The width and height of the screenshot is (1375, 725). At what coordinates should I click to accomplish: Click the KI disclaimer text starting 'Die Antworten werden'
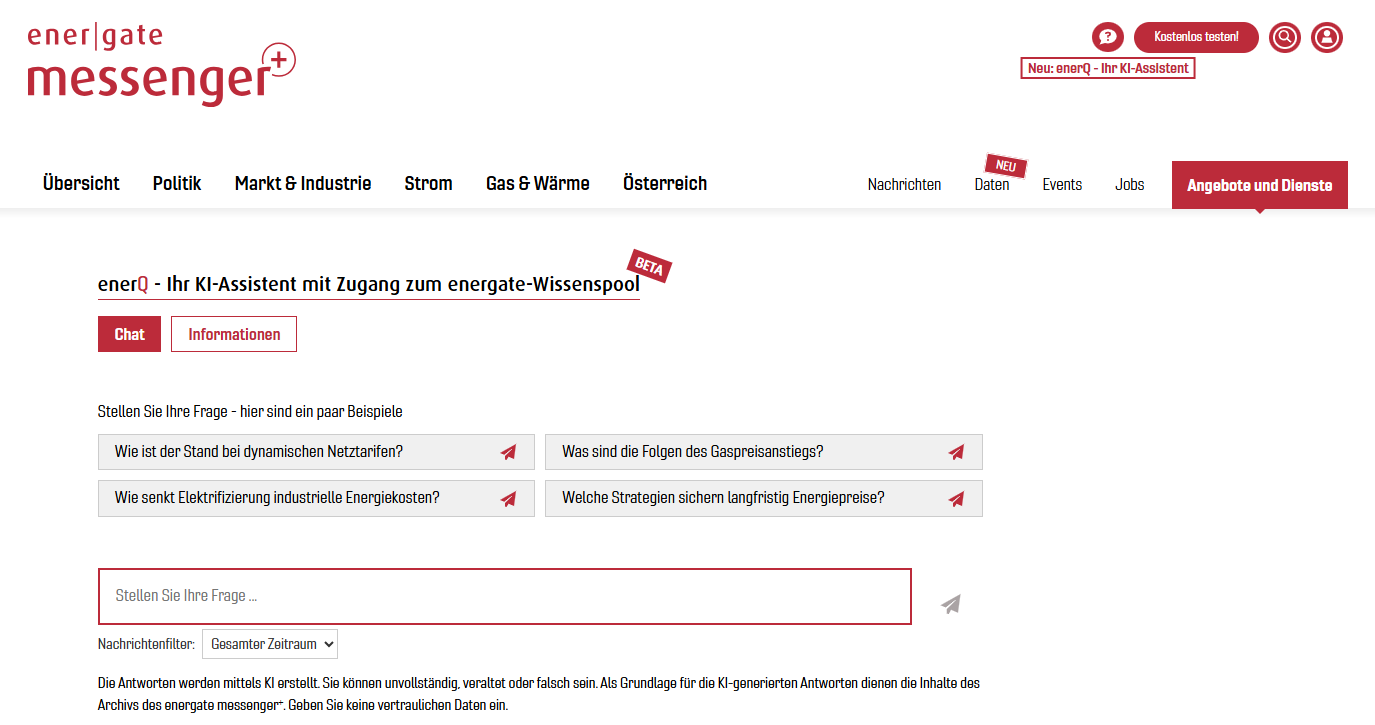(539, 694)
